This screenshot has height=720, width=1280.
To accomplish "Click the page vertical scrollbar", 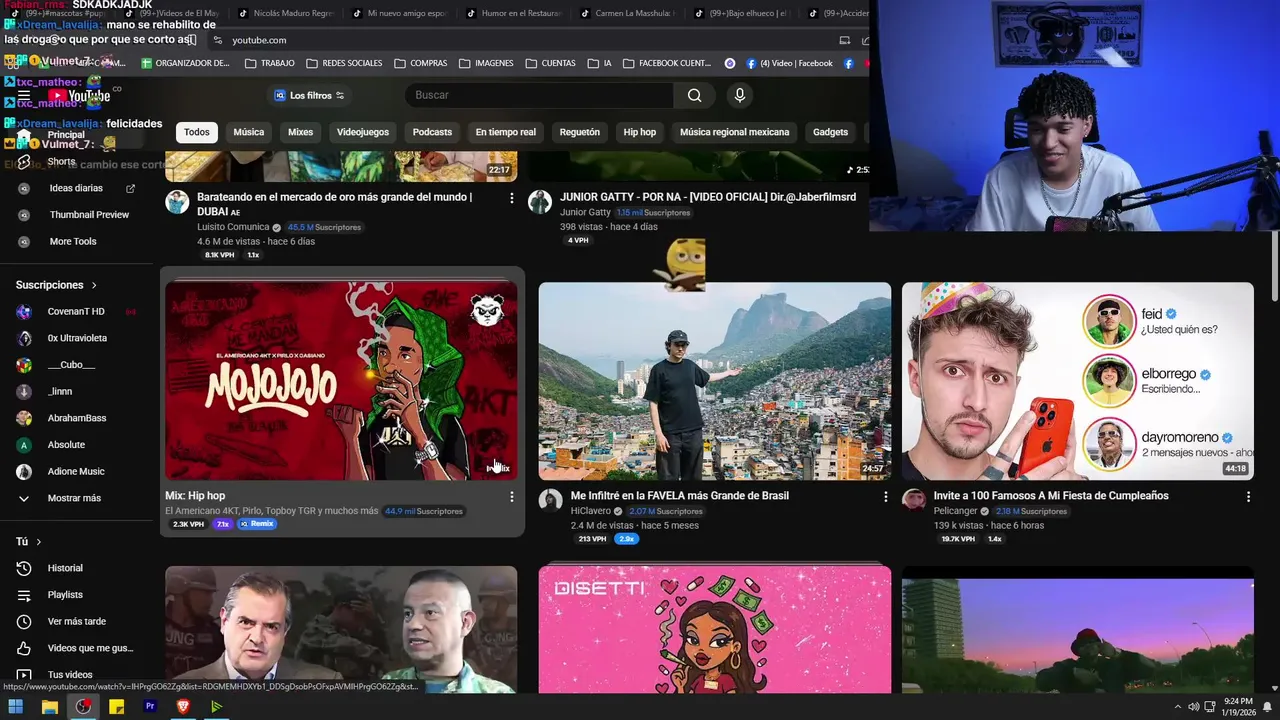I will coord(1274,265).
